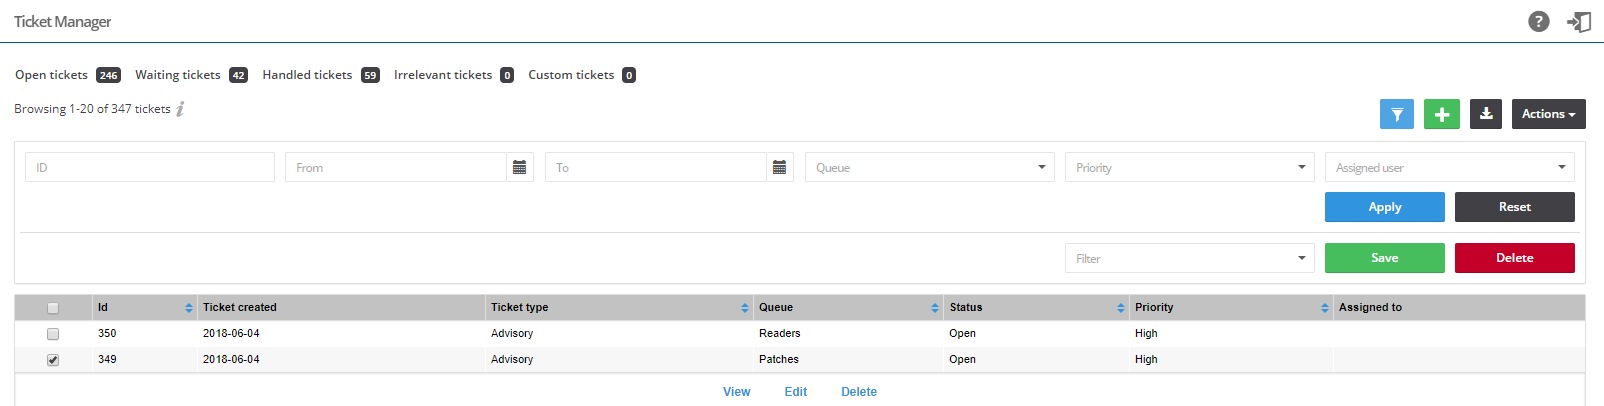Click the logout icon in header
The image size is (1604, 406).
[x=1579, y=21]
